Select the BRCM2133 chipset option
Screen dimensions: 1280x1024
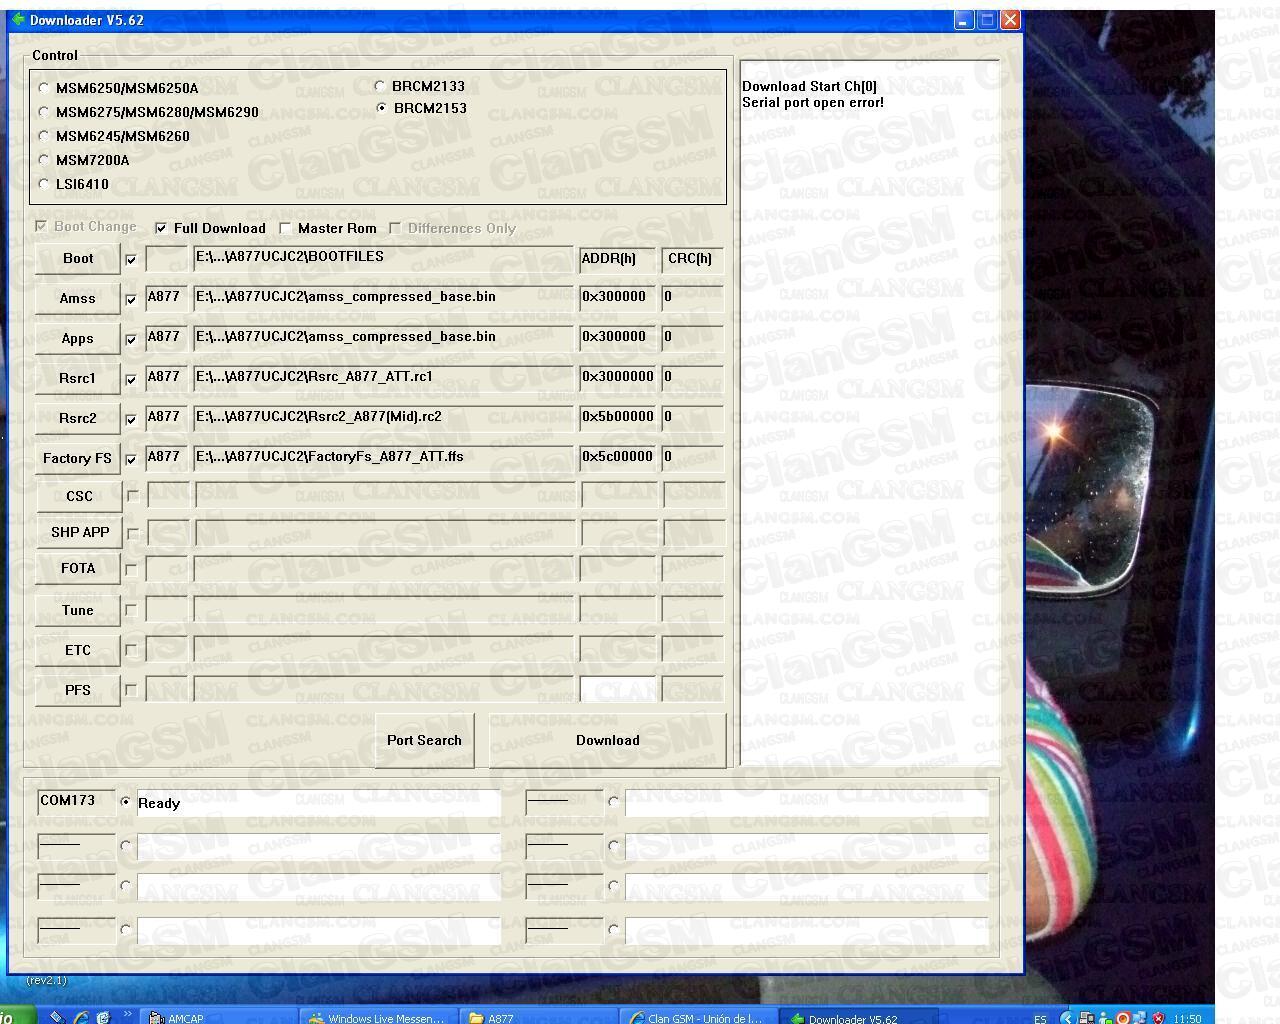coord(380,86)
